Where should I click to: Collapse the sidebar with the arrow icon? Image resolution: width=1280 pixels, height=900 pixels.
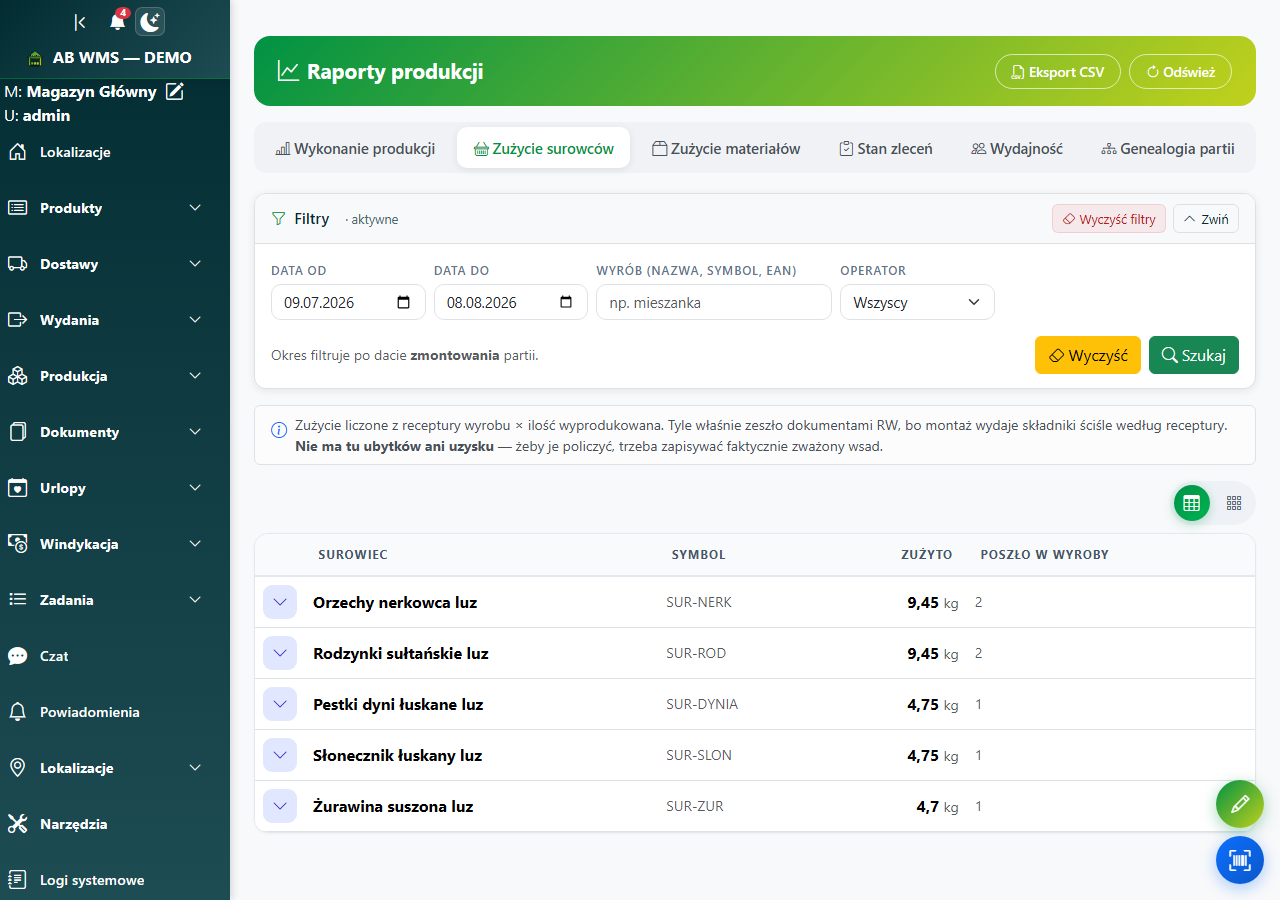click(80, 22)
